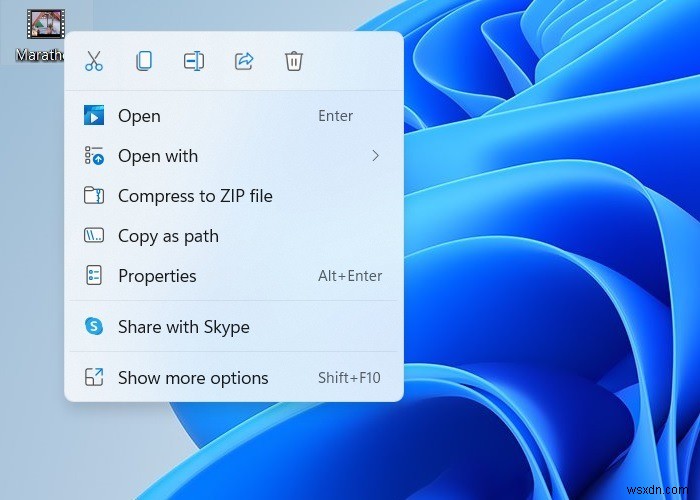The width and height of the screenshot is (700, 500).
Task: Choose Share with Skype
Action: (x=234, y=327)
